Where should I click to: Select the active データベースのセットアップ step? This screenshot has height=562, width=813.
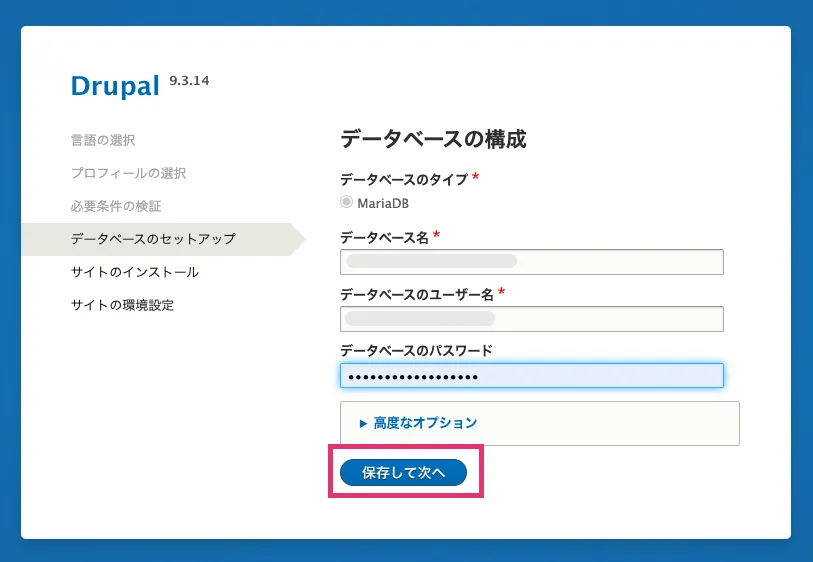(153, 239)
